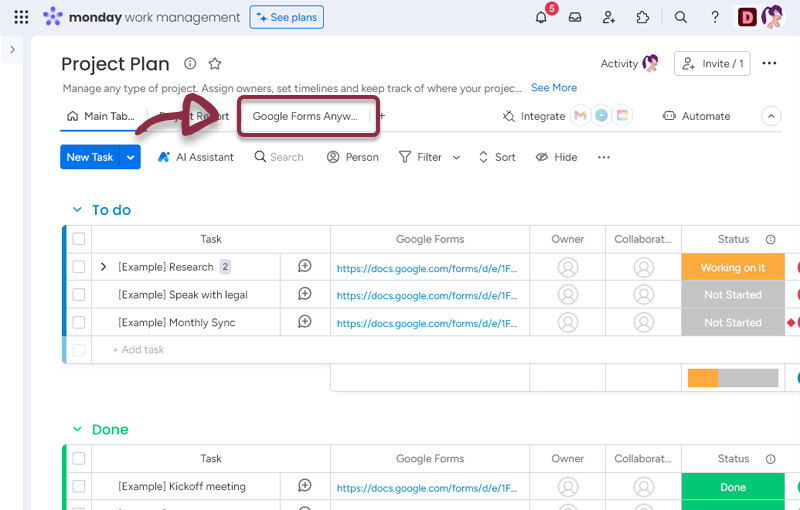Open the notifications bell
Viewport: 800px width, 510px height.
(541, 17)
